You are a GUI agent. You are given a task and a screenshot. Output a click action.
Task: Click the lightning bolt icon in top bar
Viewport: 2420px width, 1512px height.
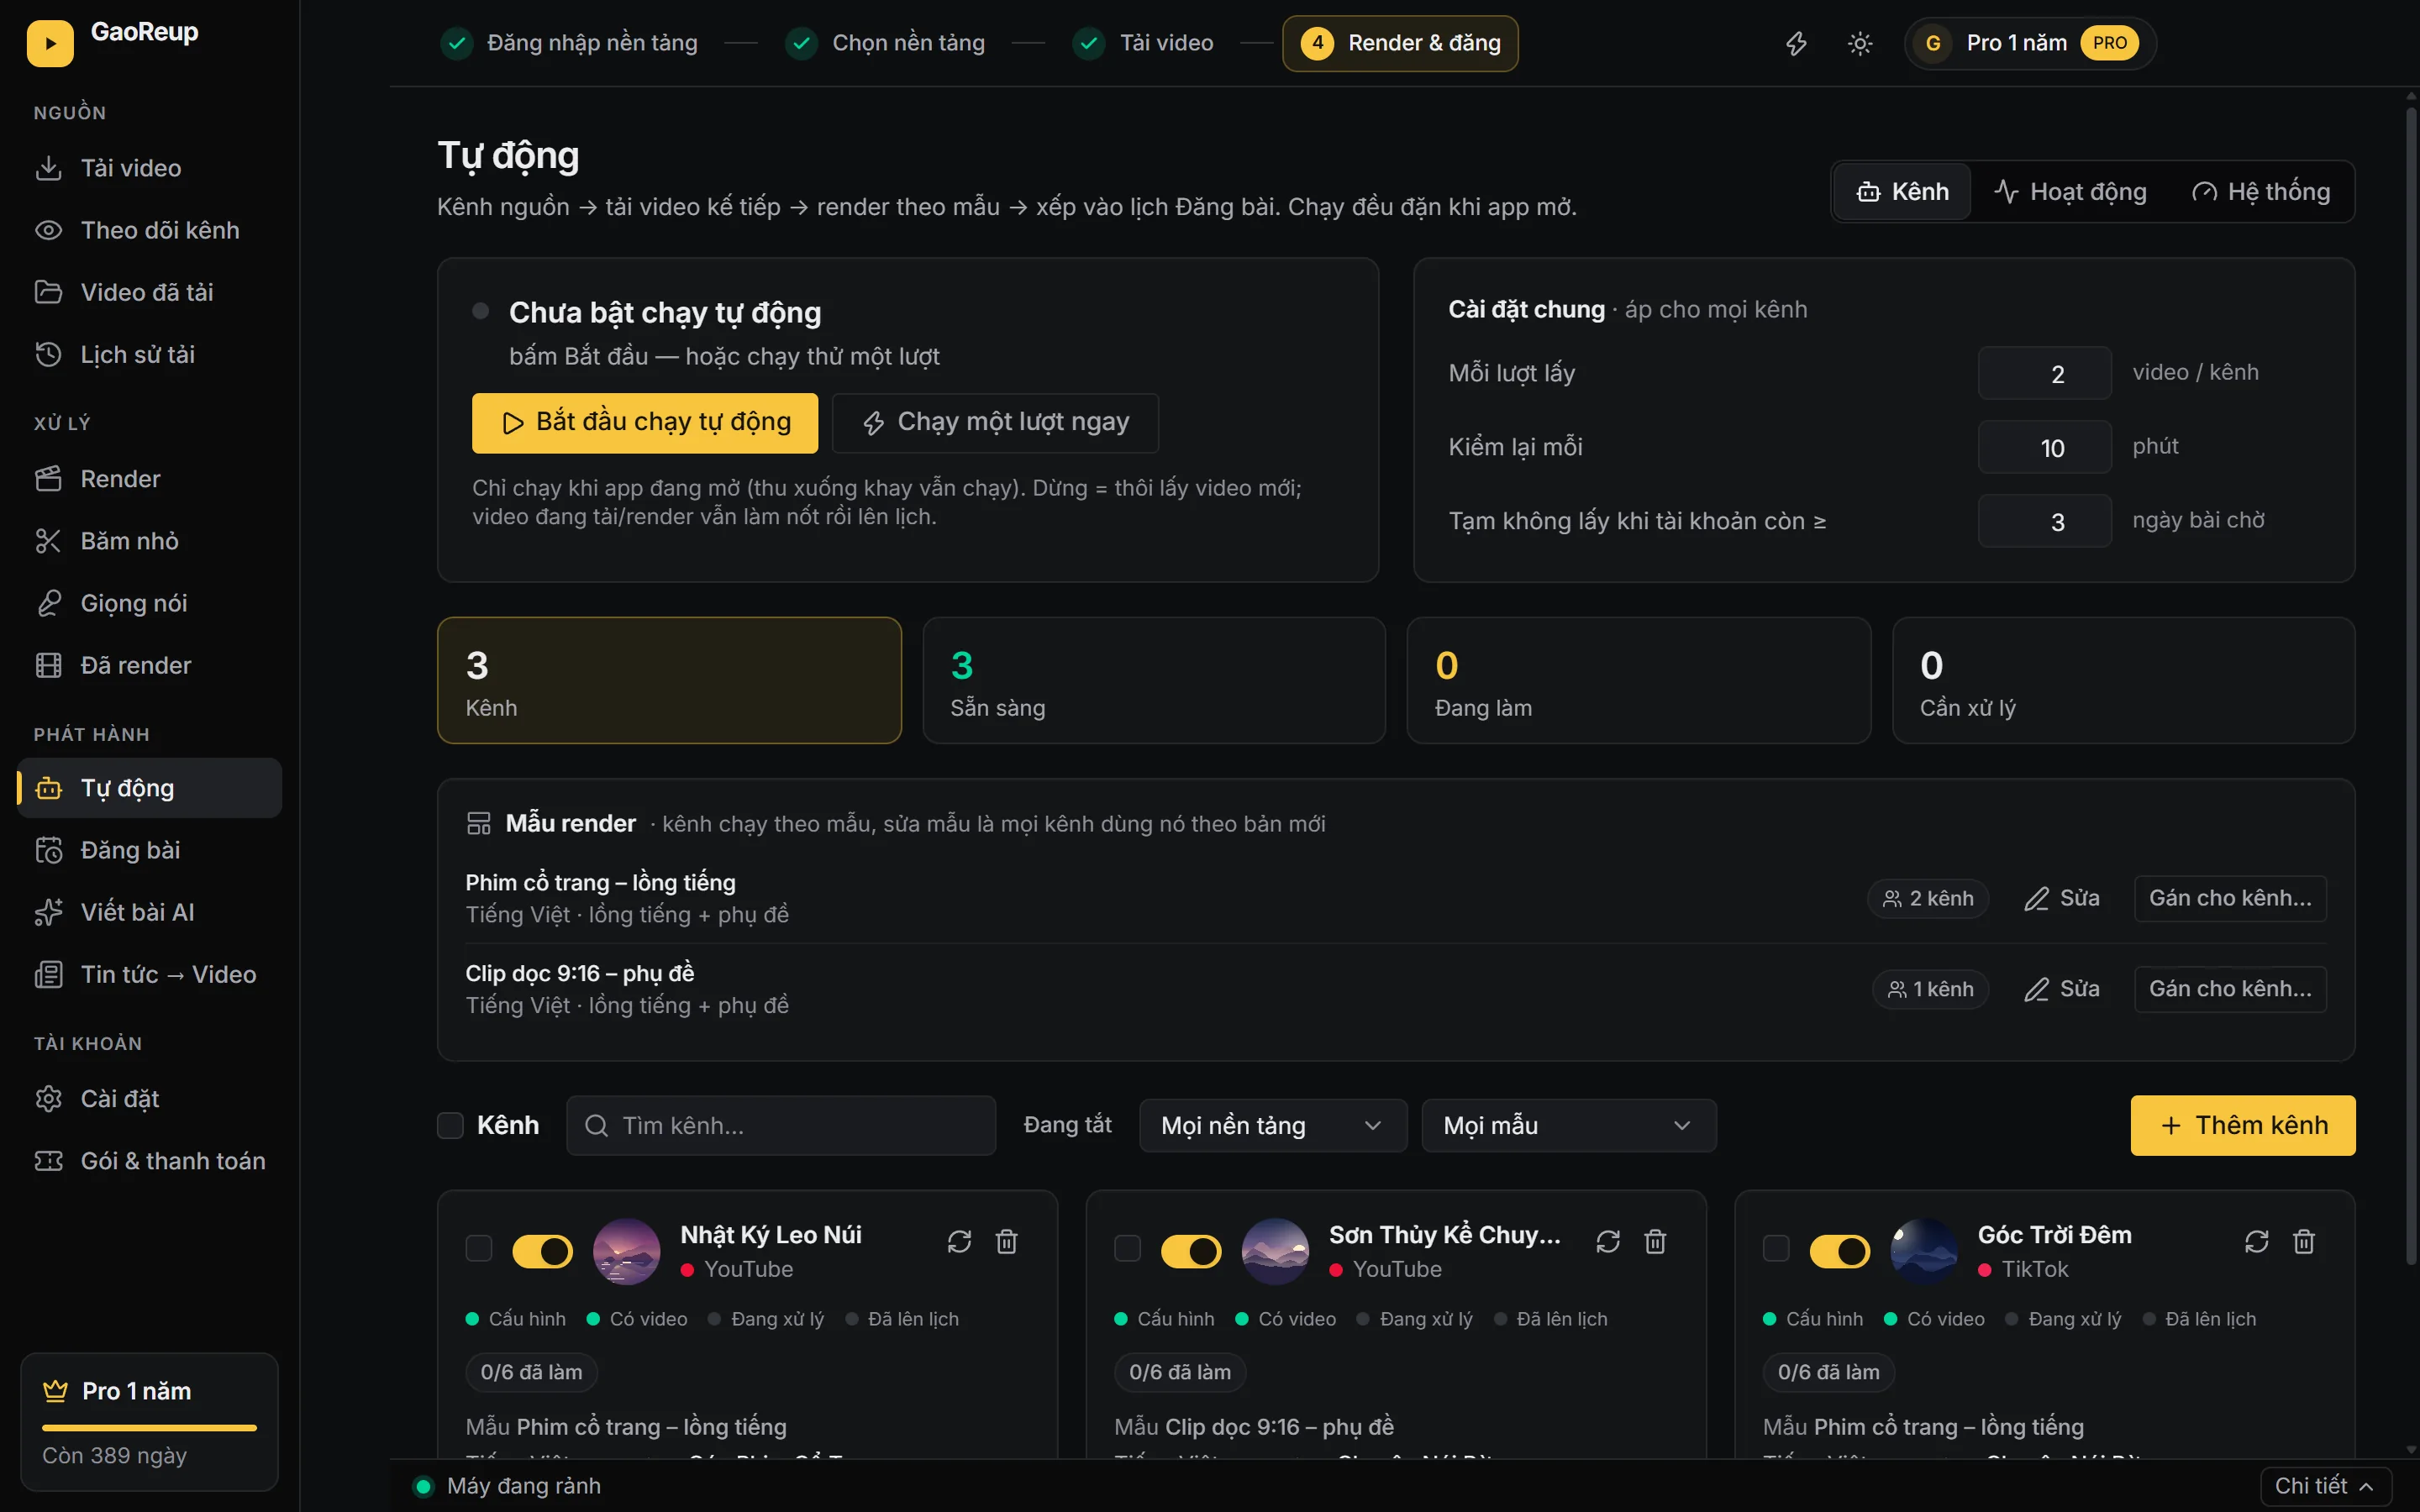click(1796, 43)
